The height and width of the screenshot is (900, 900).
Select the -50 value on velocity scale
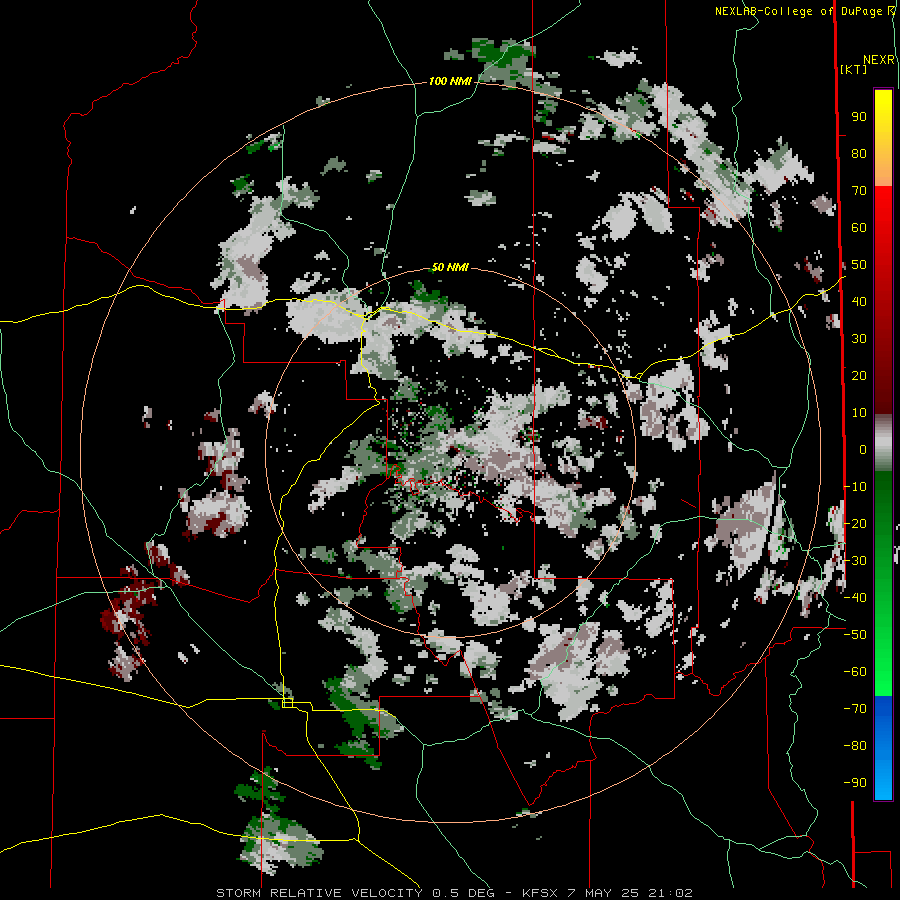click(855, 635)
